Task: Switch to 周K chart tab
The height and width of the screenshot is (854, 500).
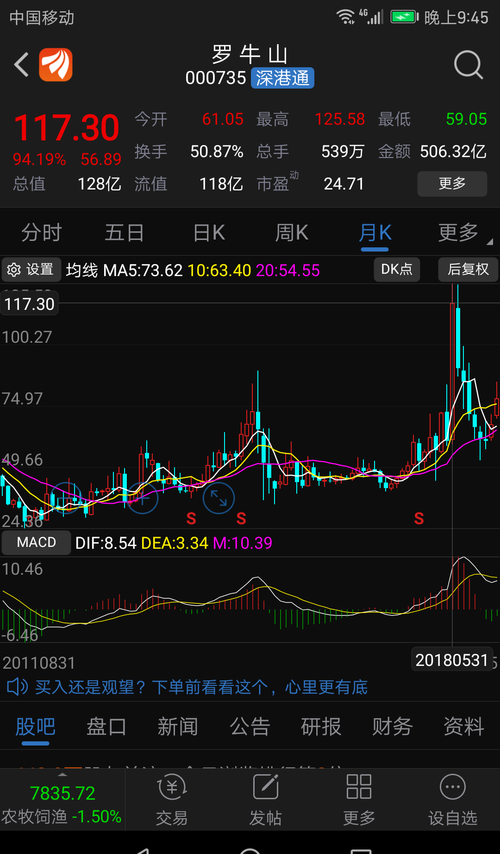Action: tap(291, 233)
